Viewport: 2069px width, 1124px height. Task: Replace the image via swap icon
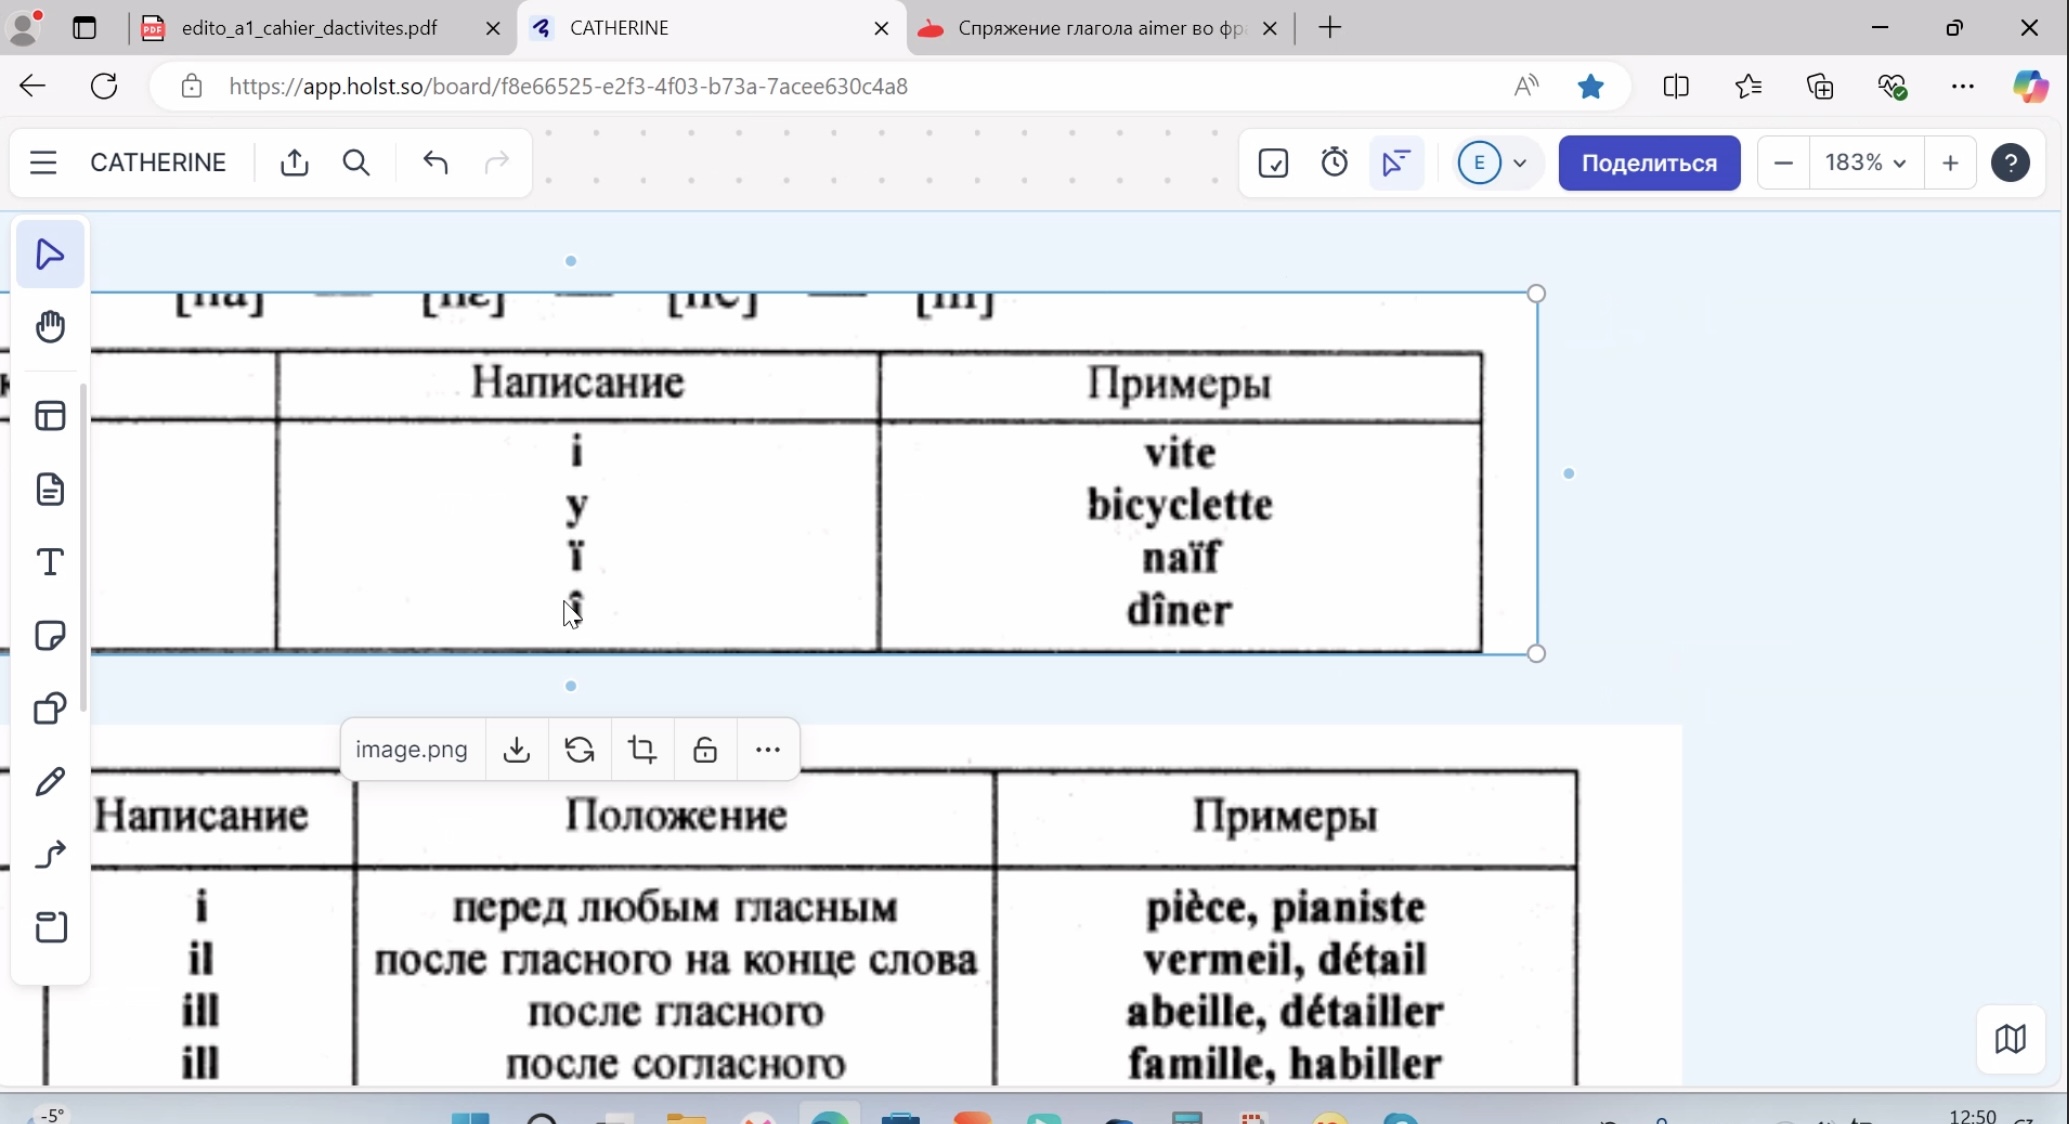(x=580, y=749)
